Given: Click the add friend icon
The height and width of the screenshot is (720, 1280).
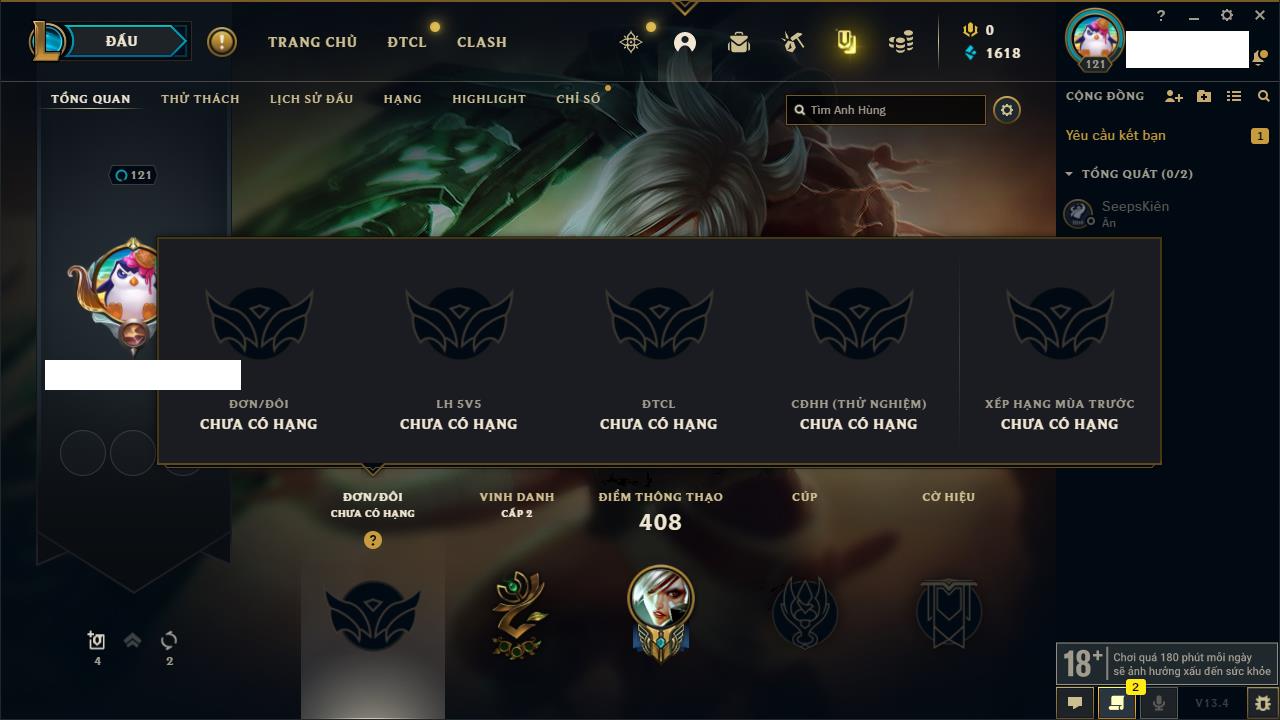Looking at the screenshot, I should click(1174, 96).
